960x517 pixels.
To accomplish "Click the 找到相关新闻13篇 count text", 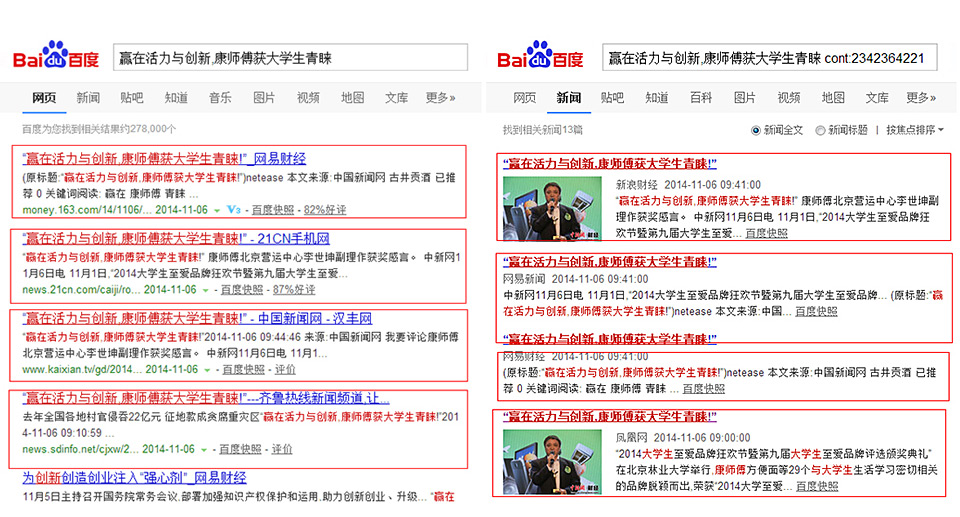I will tap(542, 130).
